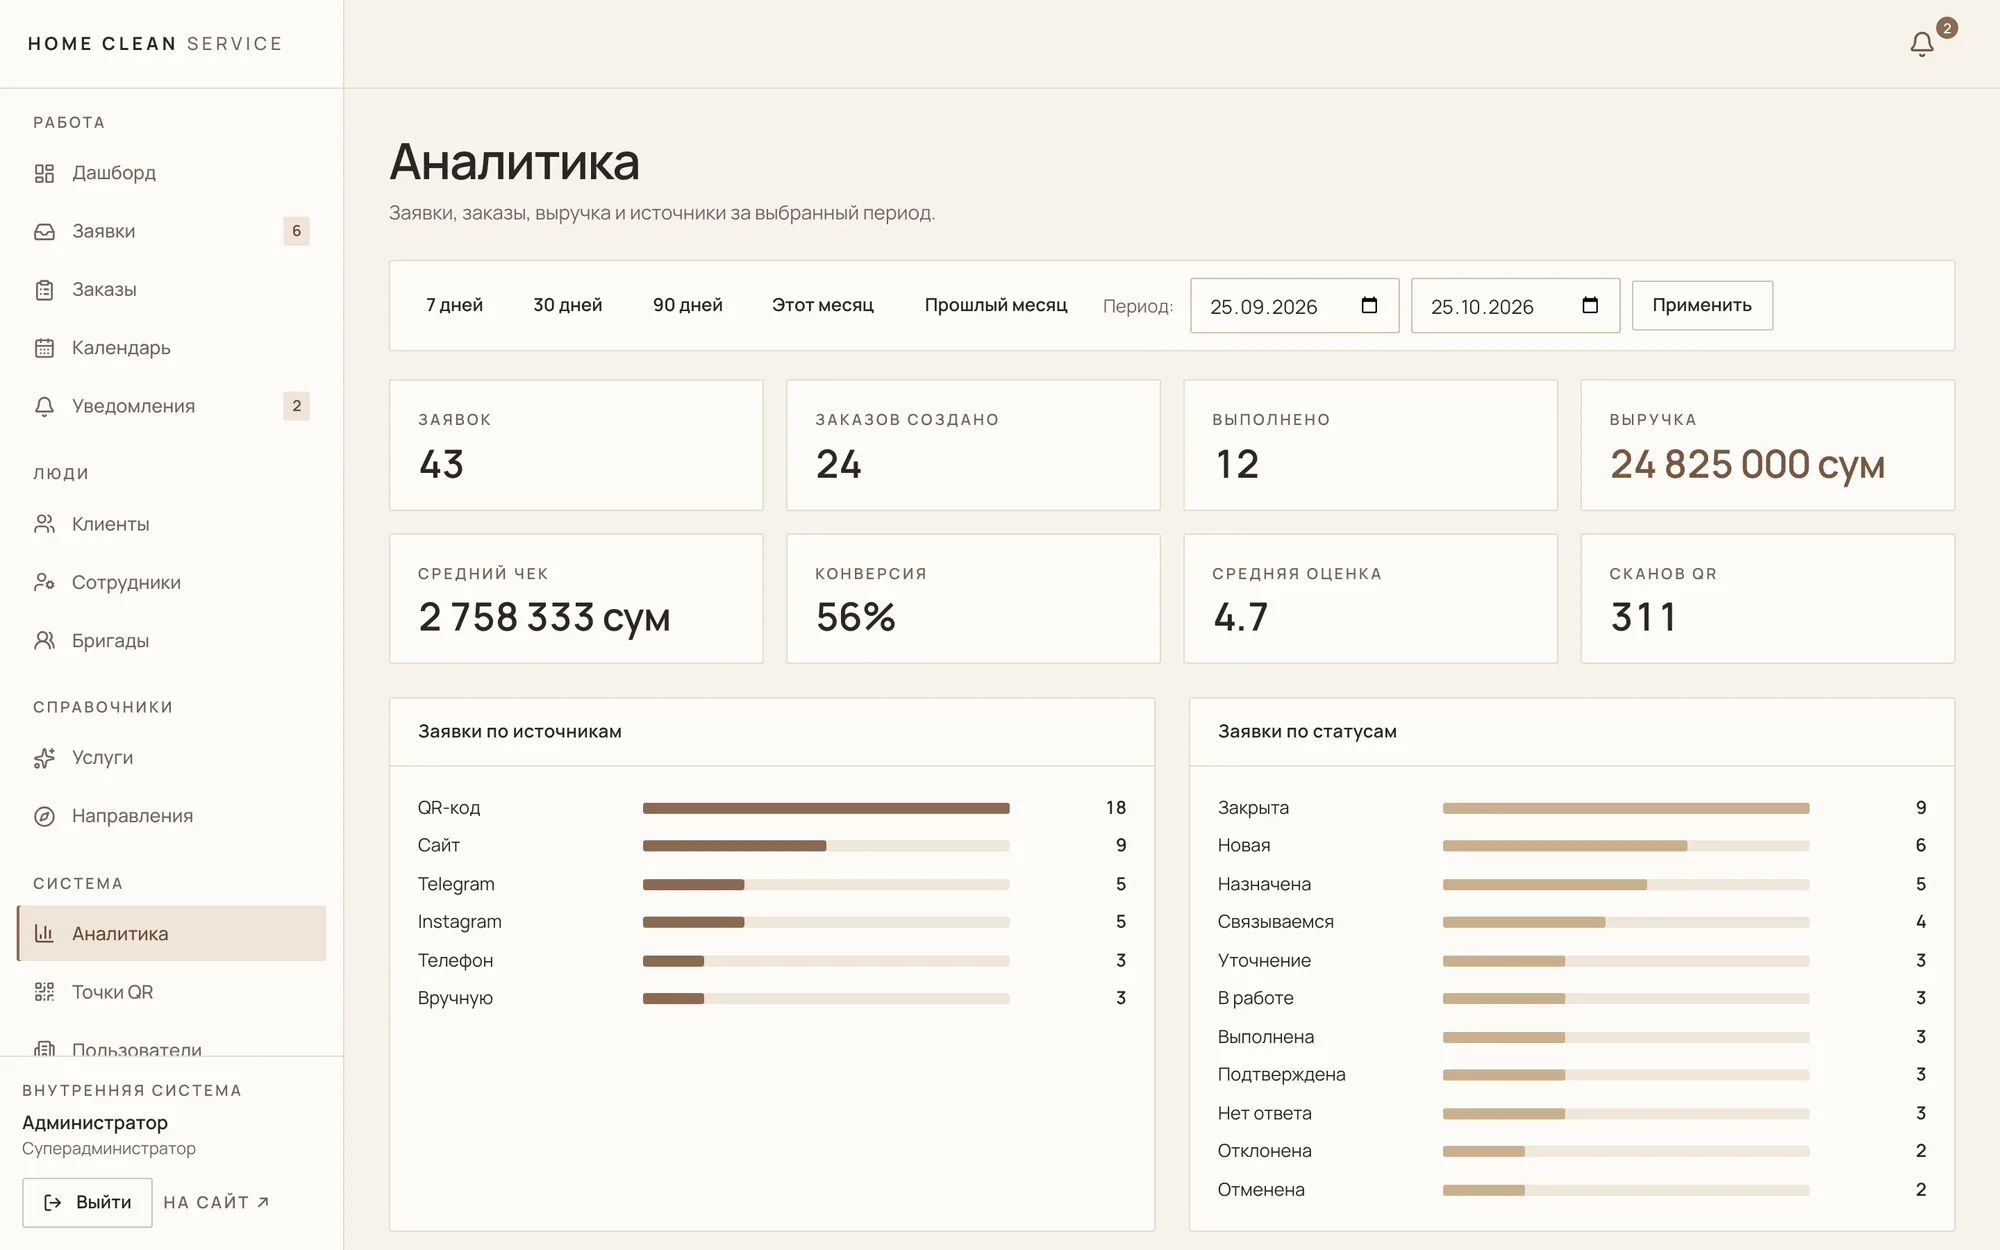Open Клиенты list
The width and height of the screenshot is (2000, 1250).
(x=171, y=524)
